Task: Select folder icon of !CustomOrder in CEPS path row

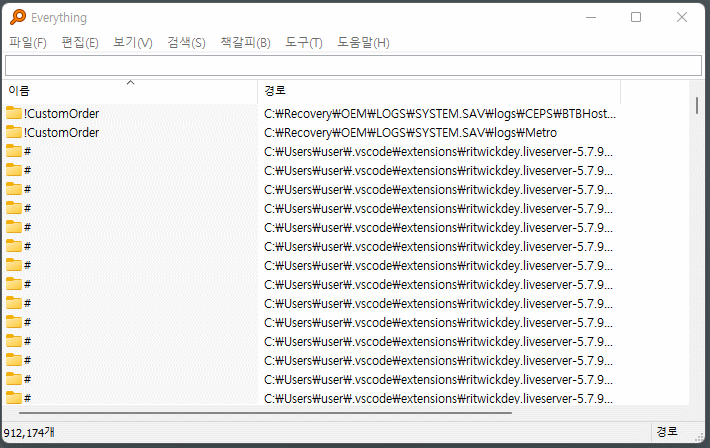Action: tap(14, 113)
